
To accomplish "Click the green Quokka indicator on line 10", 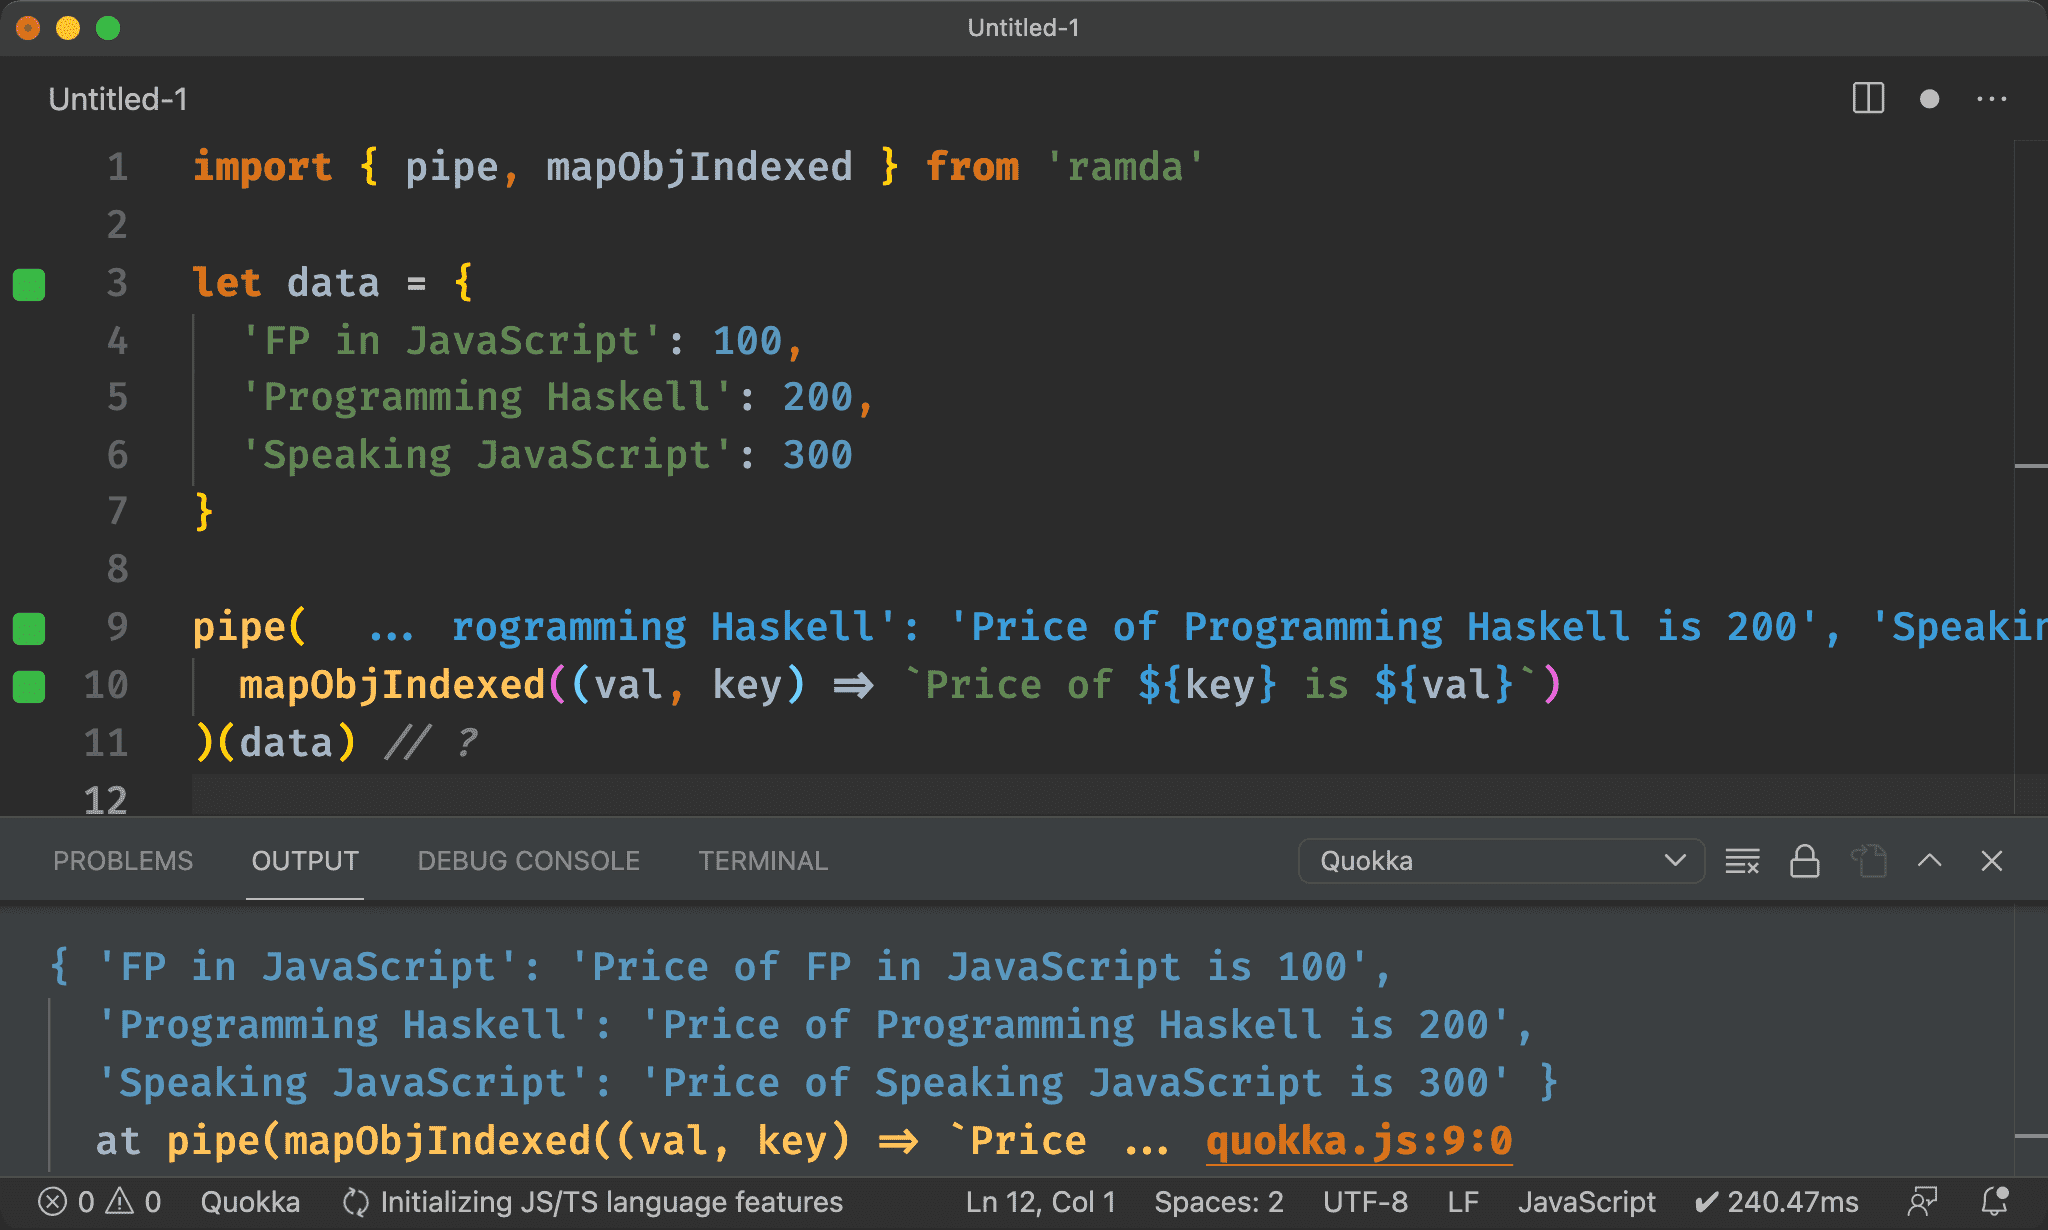I will coord(29,686).
